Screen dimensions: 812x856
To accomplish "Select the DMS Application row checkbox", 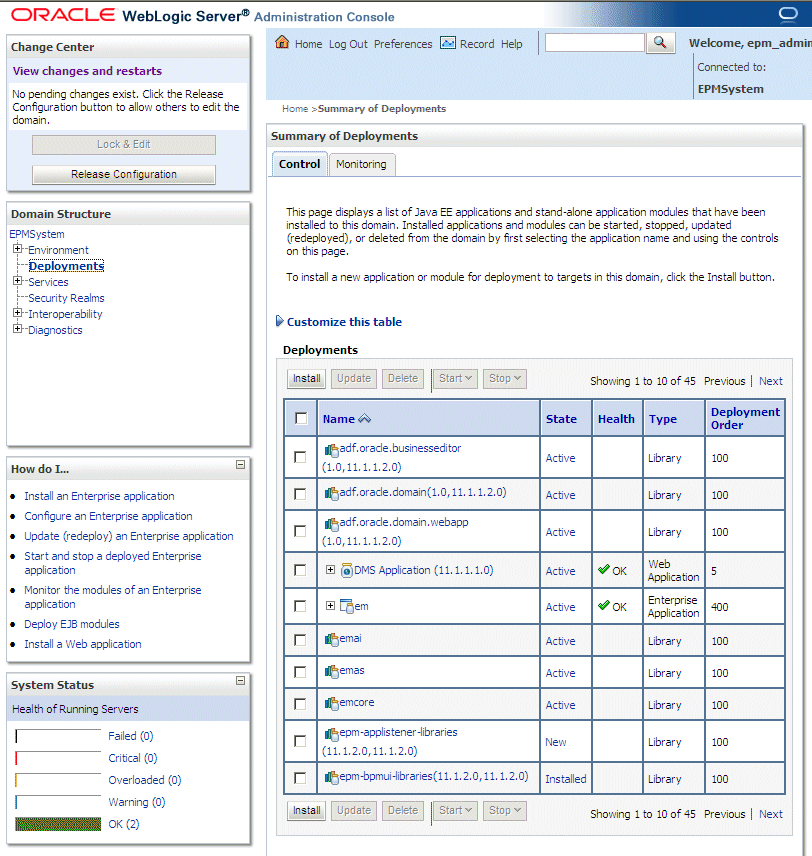I will [x=300, y=570].
